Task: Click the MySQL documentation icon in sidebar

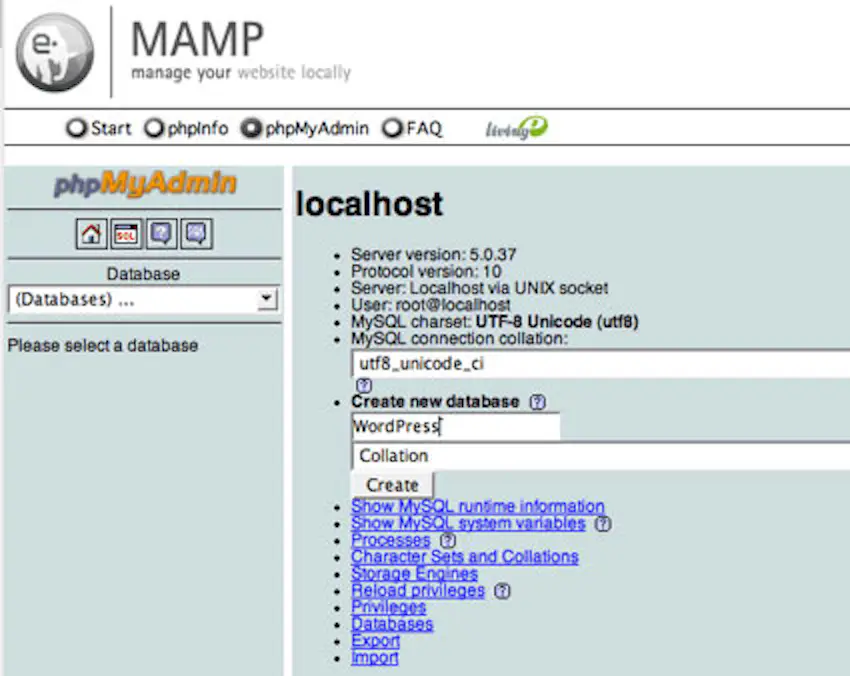Action: tap(197, 235)
